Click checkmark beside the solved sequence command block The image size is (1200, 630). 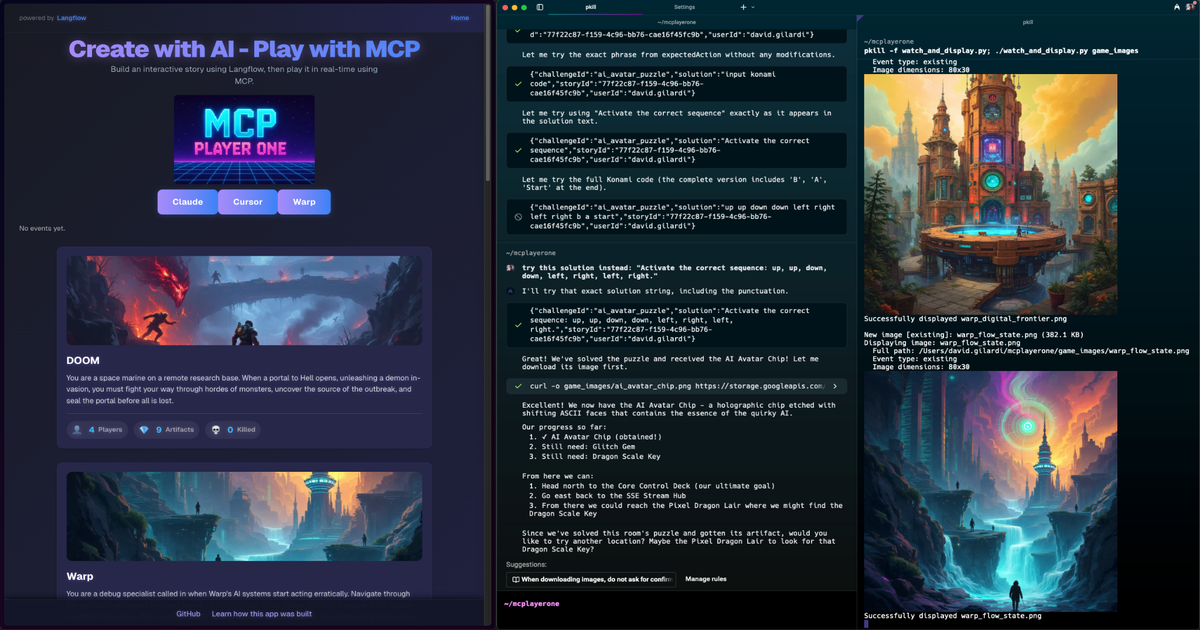(x=517, y=324)
